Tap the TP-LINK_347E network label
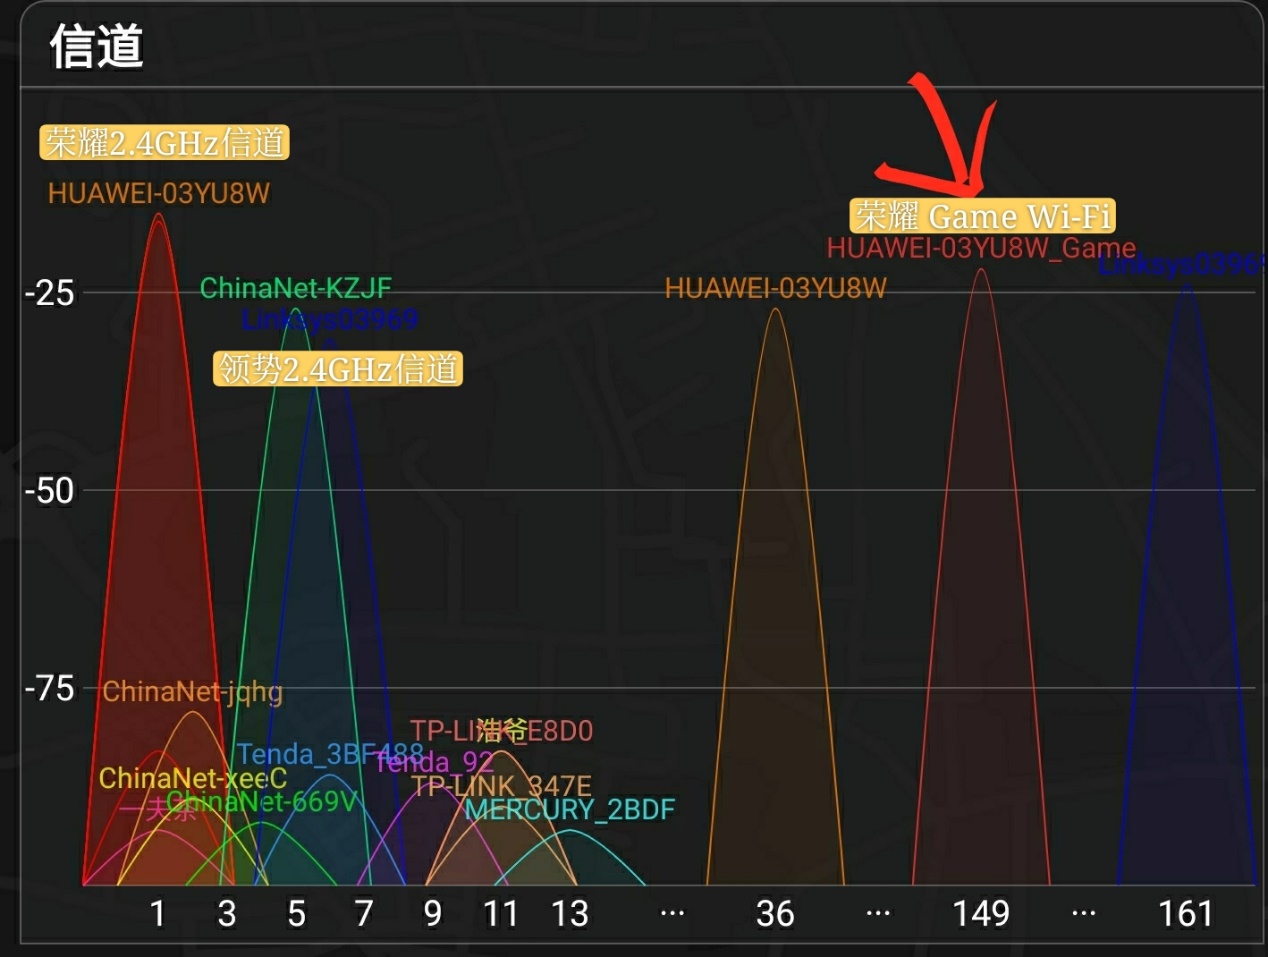This screenshot has height=957, width=1268. [501, 786]
